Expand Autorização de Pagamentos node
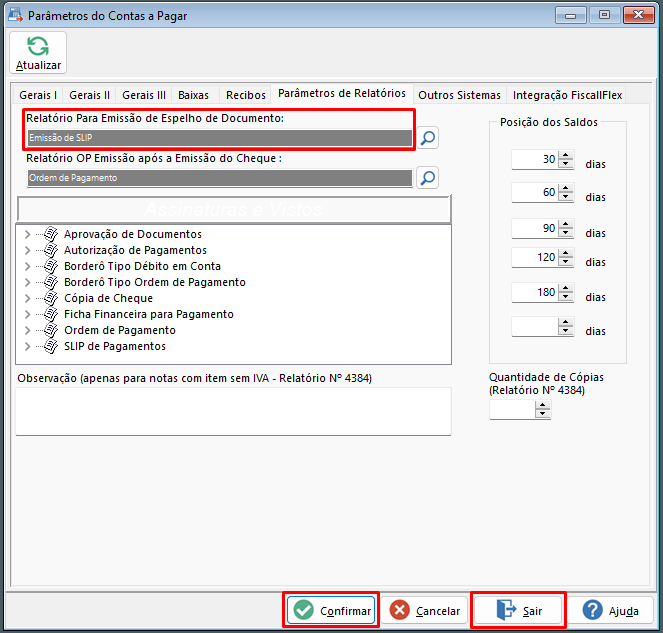The width and height of the screenshot is (663, 633). (27, 250)
